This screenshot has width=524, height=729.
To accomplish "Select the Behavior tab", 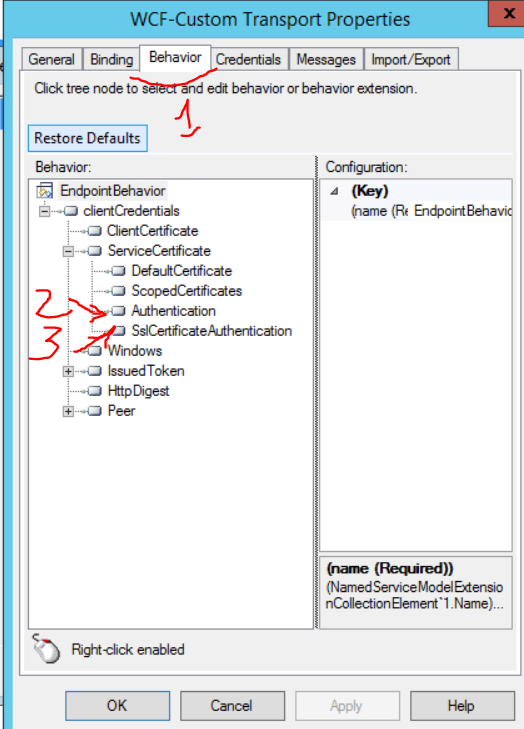I will click(x=175, y=58).
